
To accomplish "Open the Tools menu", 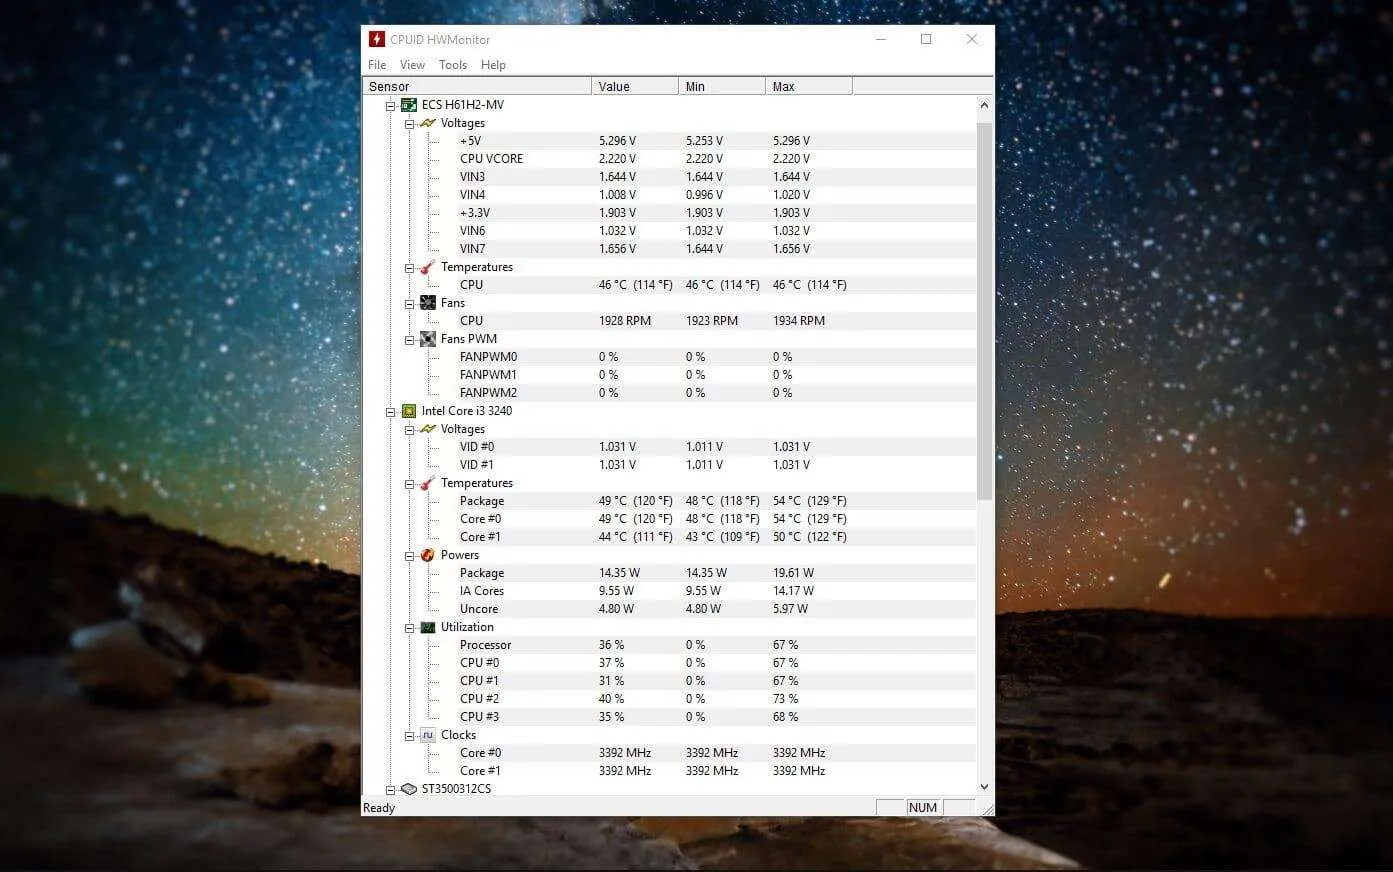I will point(453,65).
